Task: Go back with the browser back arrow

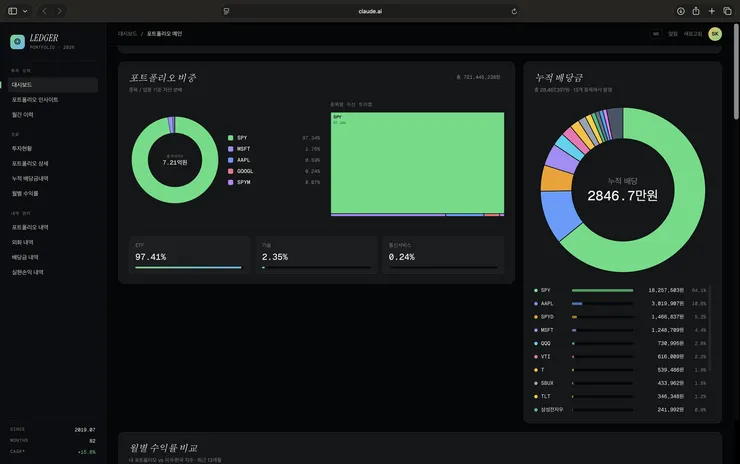Action: [44, 11]
